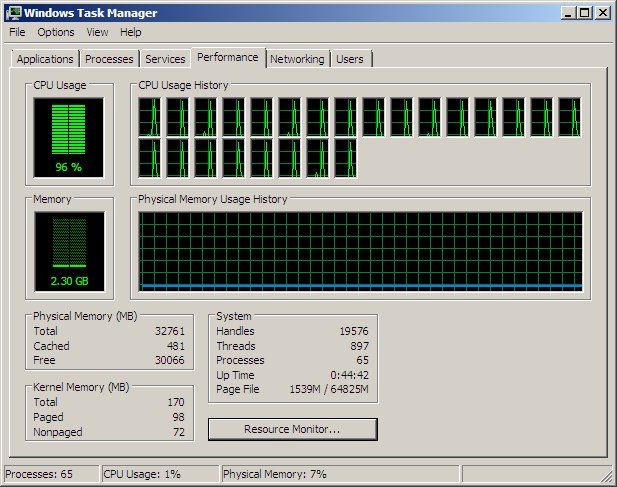Viewport: 617px width, 487px height.
Task: Open the Help menu
Action: pos(131,32)
